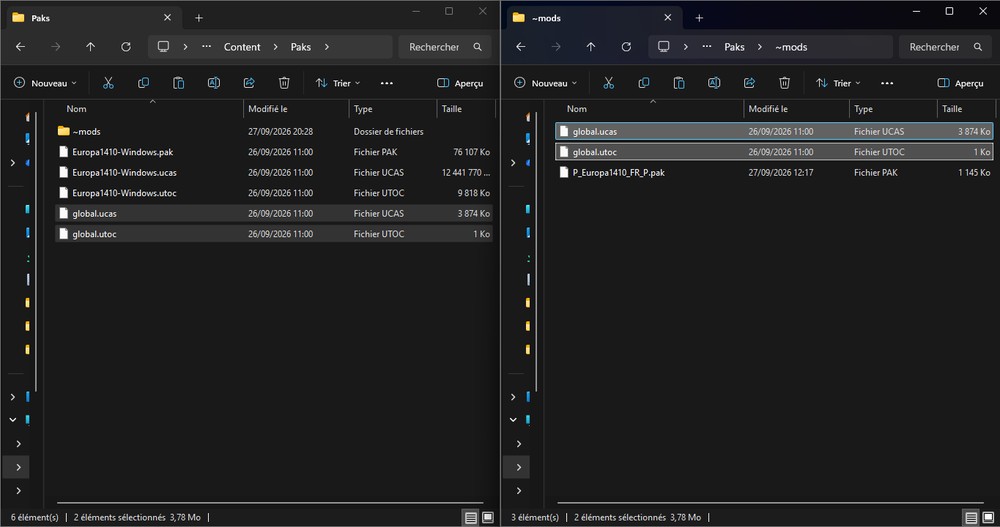1000x527 pixels.
Task: Select Europa1410-Windows.ucas file
Action: tap(274, 172)
